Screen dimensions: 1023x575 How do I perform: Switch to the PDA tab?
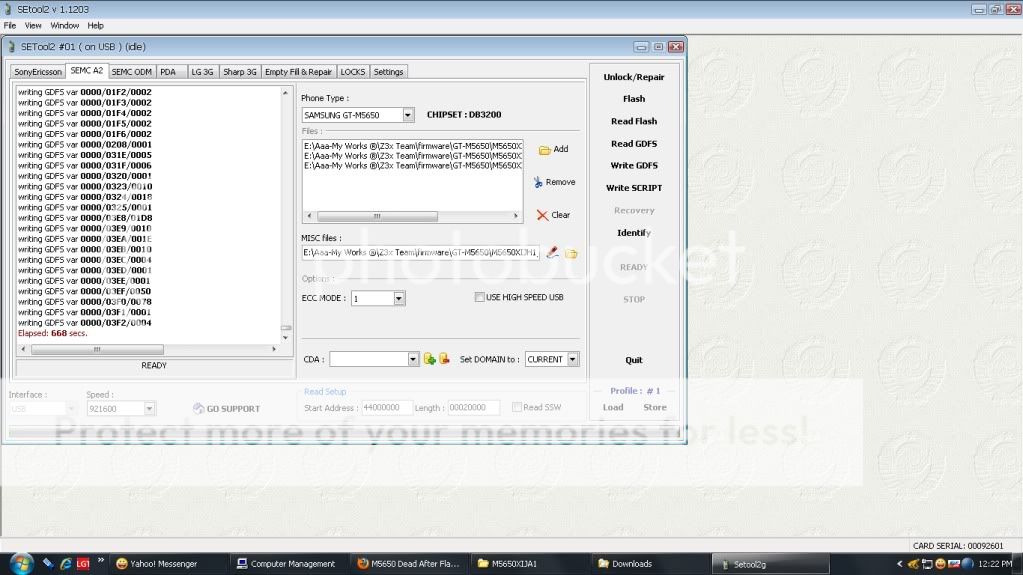click(x=168, y=72)
